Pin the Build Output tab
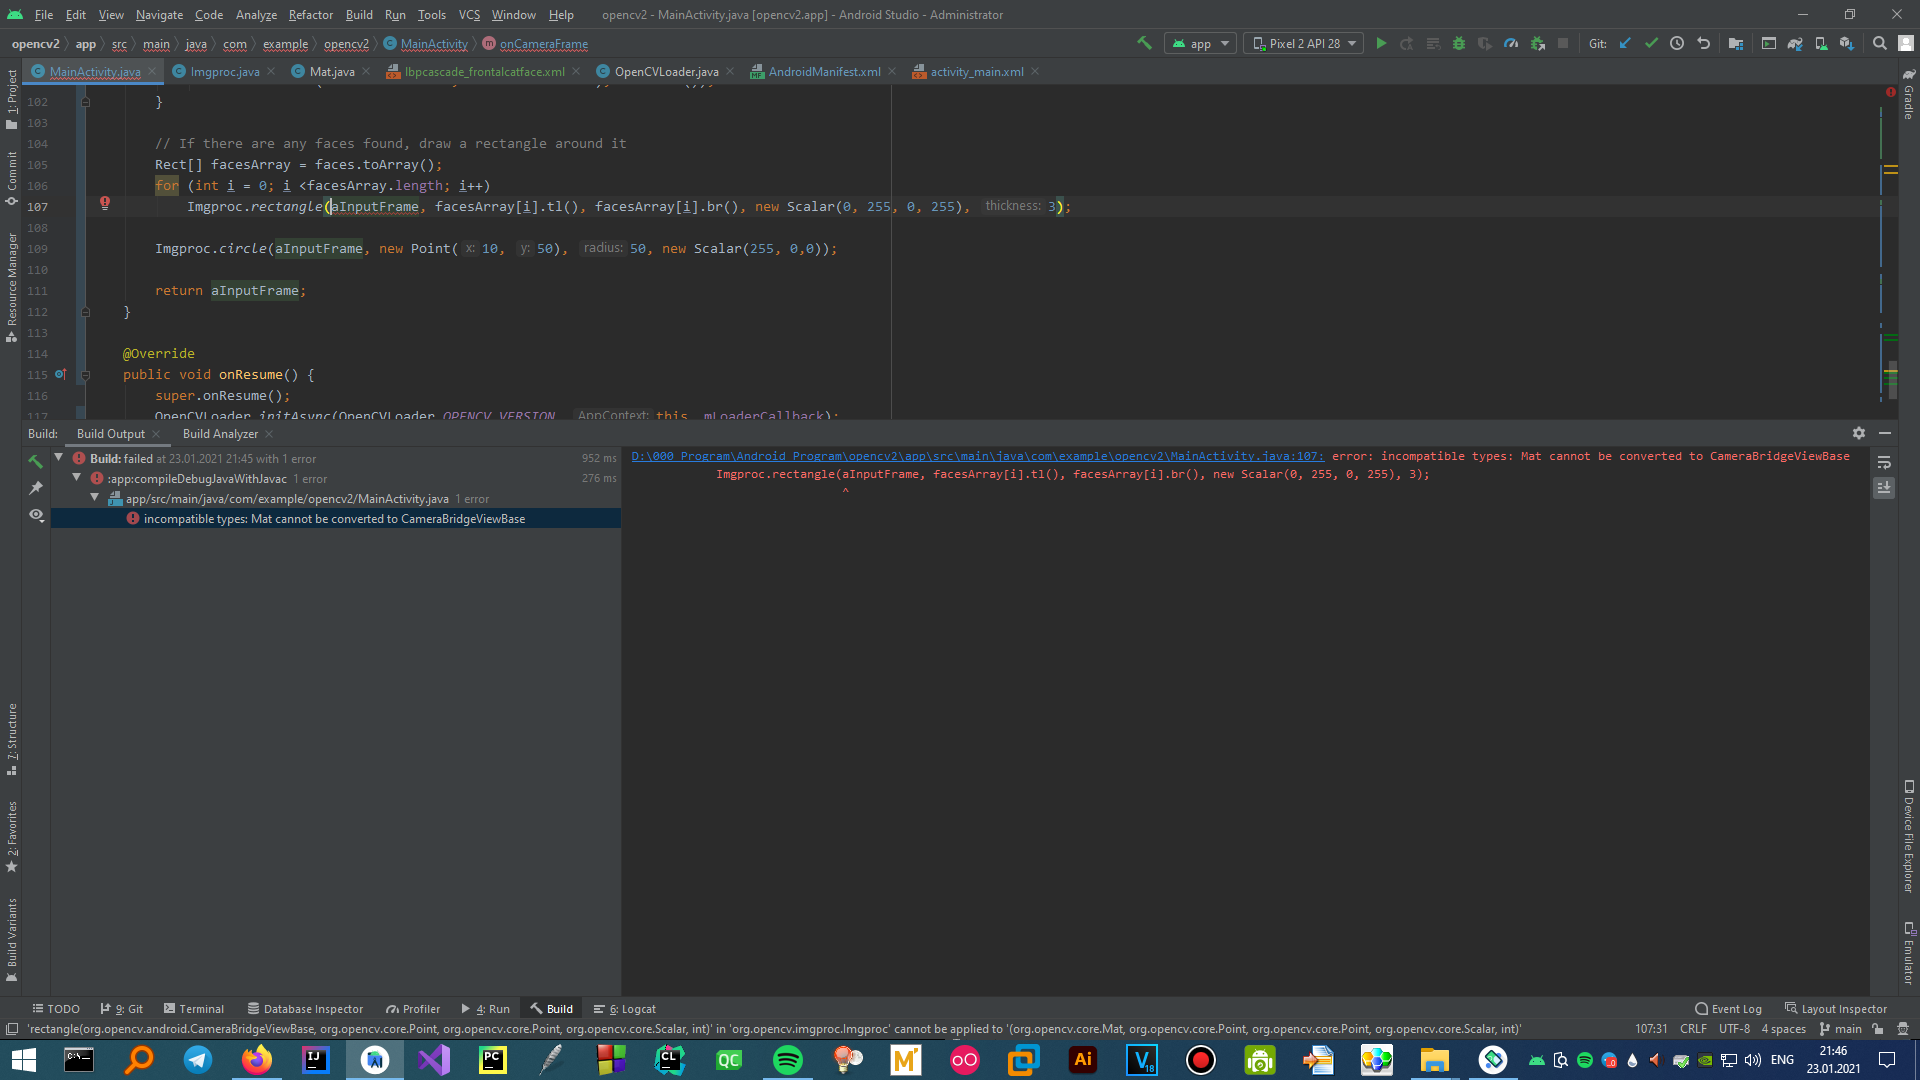This screenshot has height=1080, width=1920. pyautogui.click(x=36, y=488)
